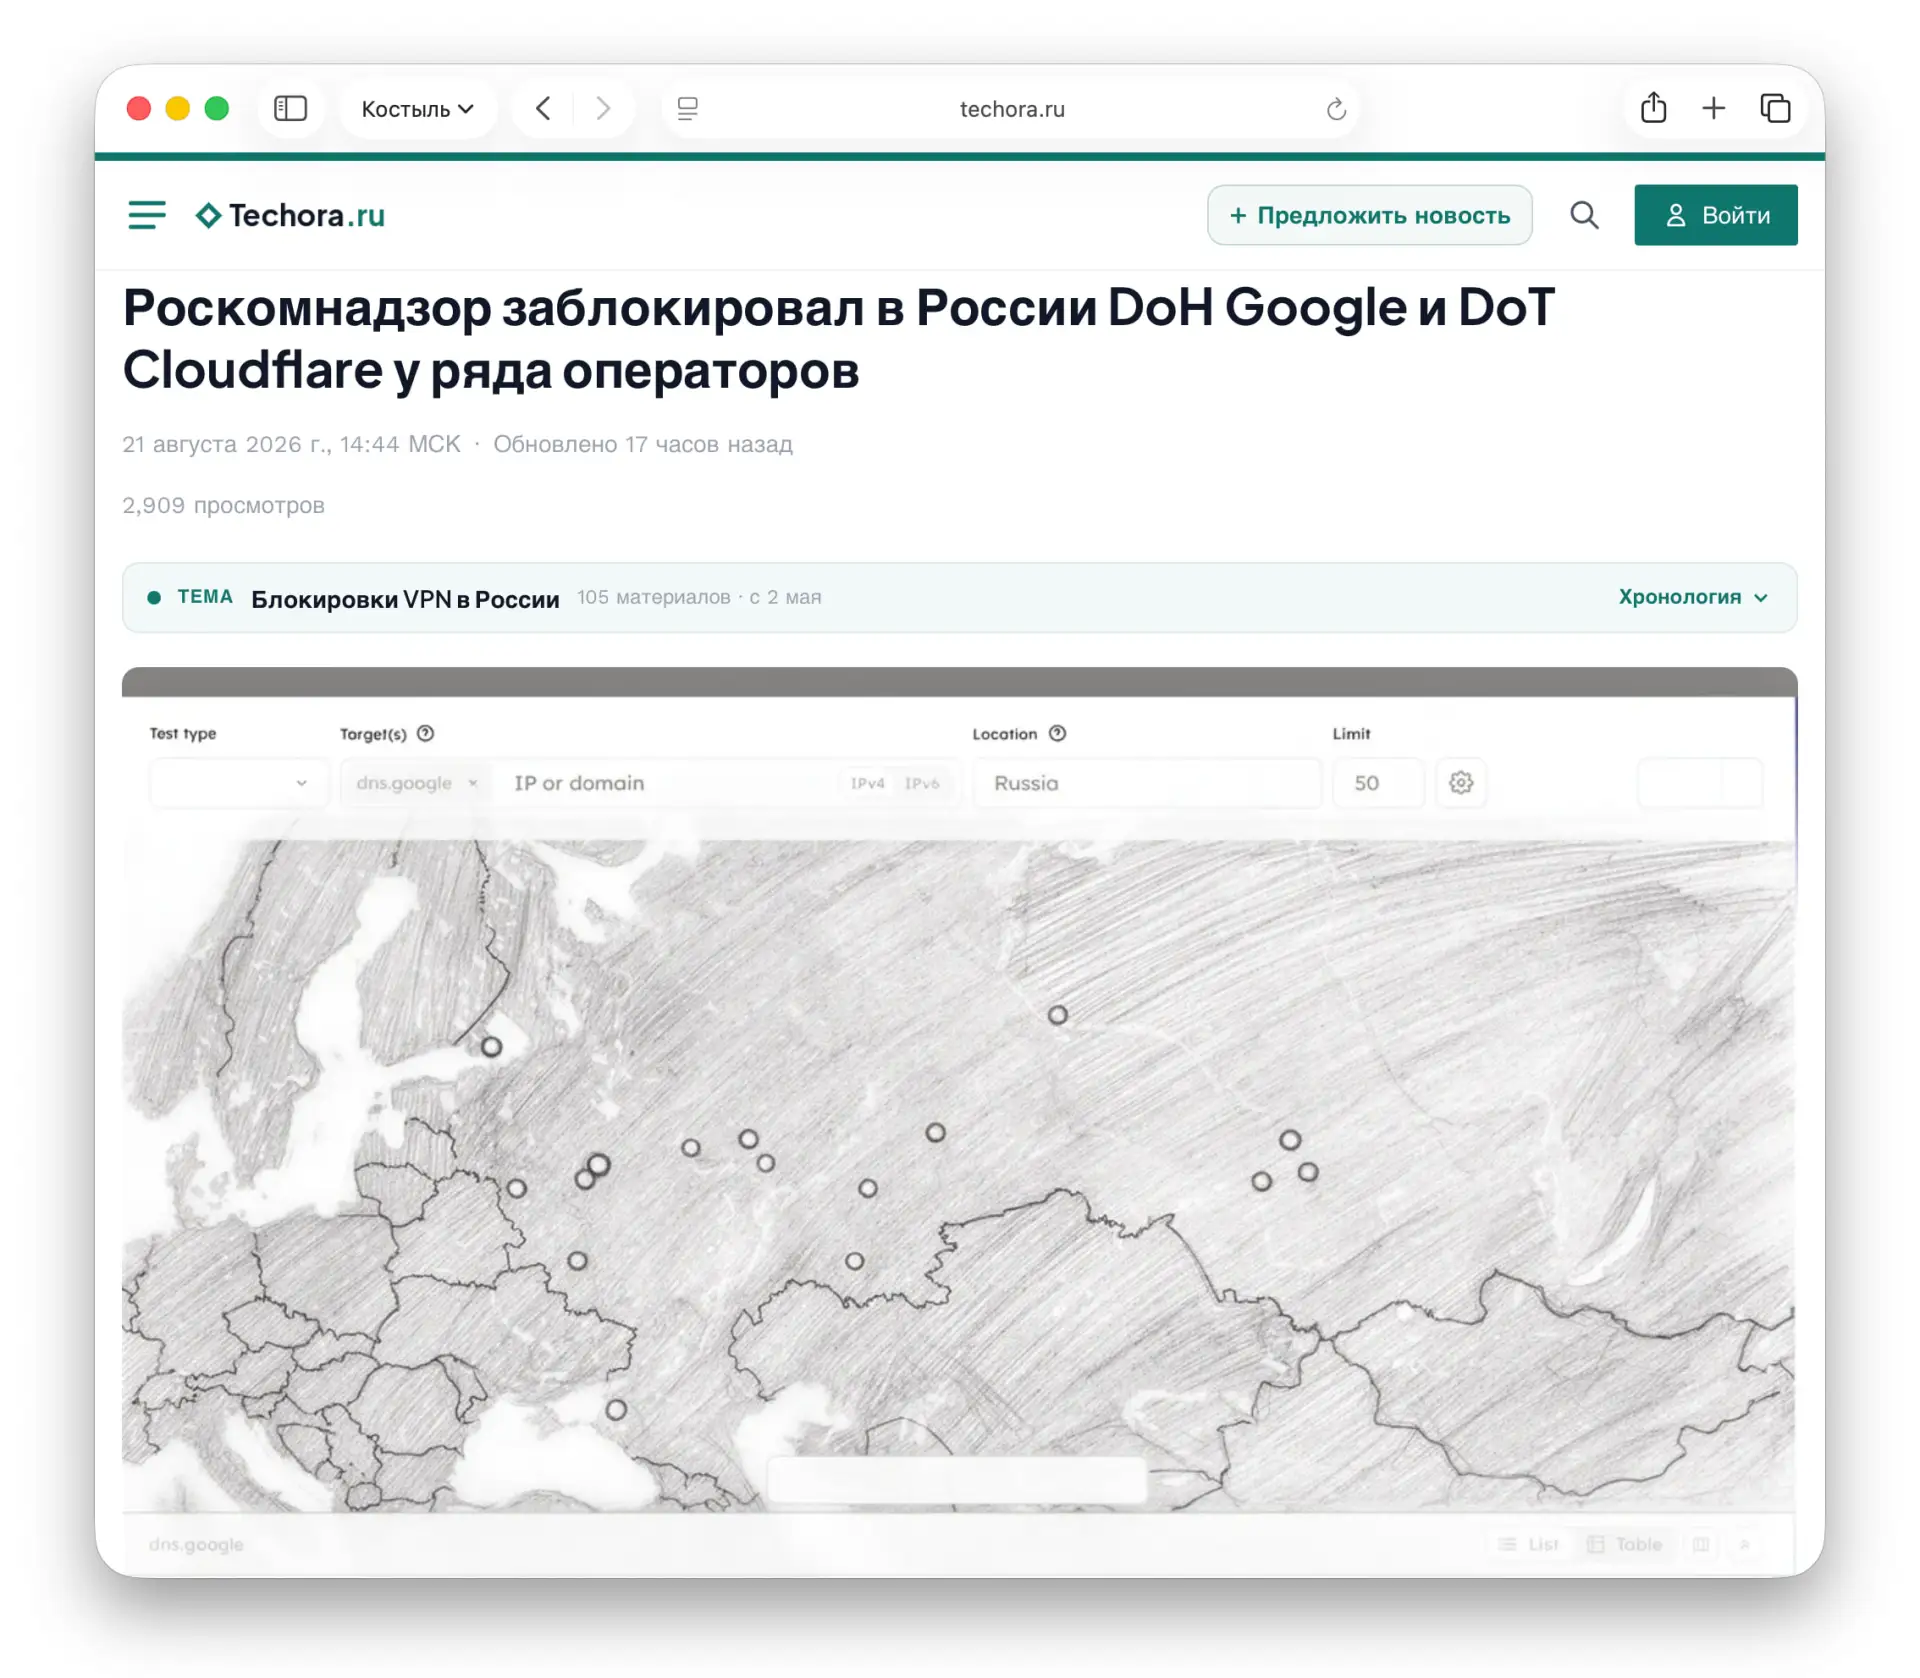1920x1678 pixels.
Task: Zoom the Safari window with the green button
Action: click(217, 108)
